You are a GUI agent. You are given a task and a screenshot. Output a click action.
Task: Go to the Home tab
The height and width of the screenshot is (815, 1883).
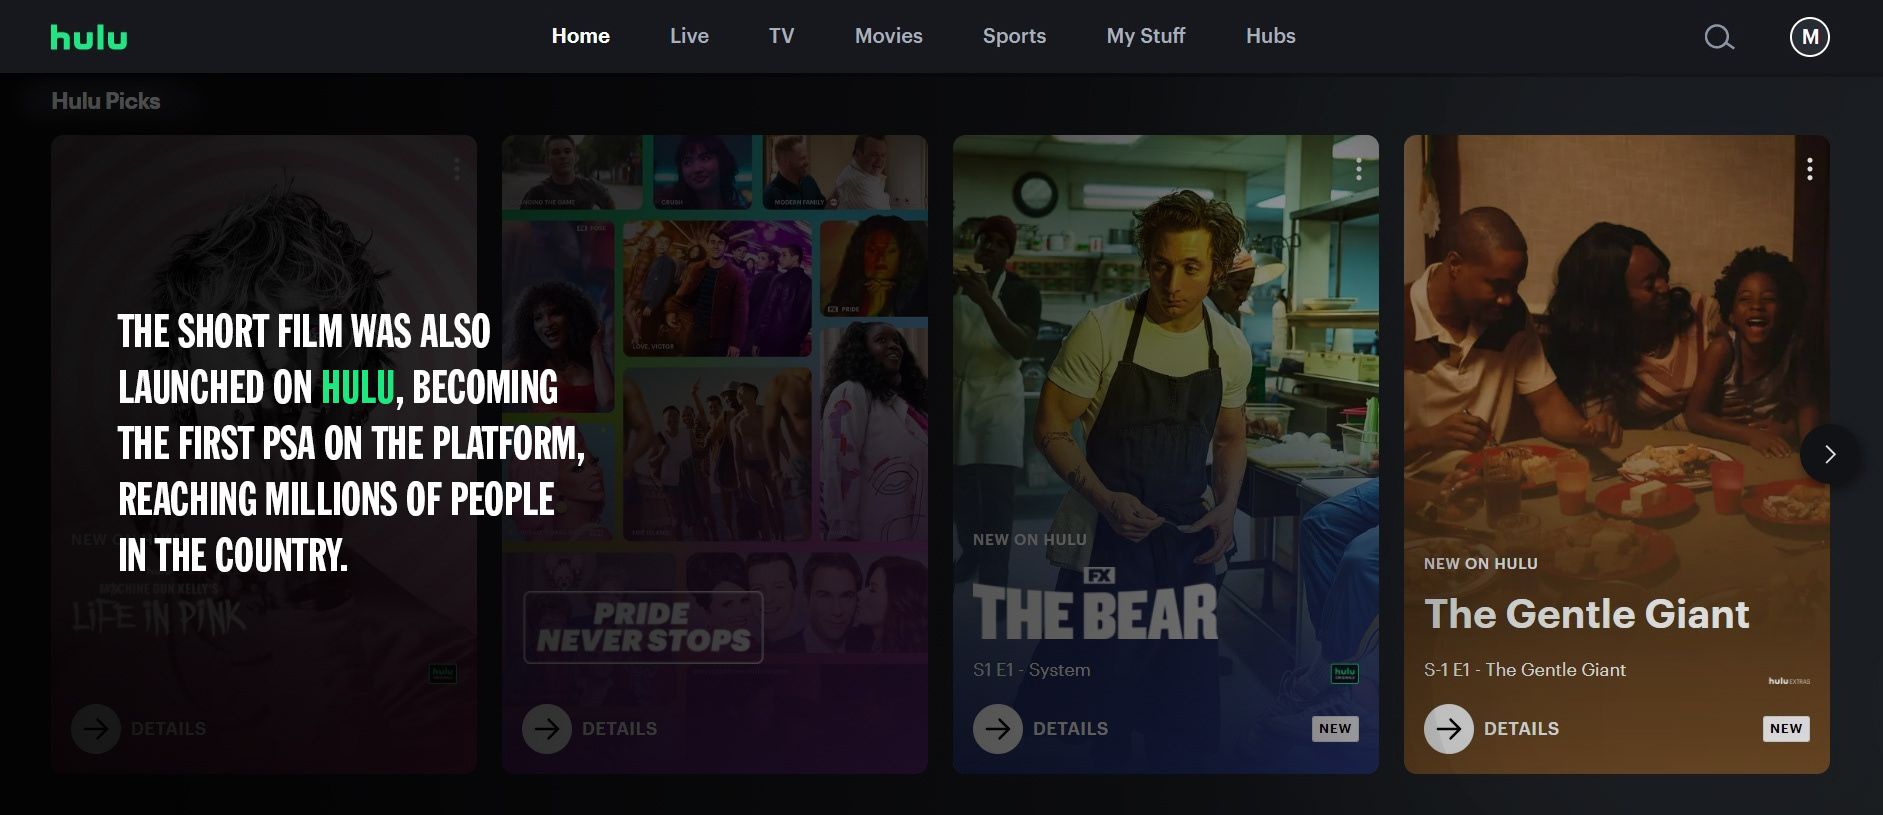coord(580,36)
